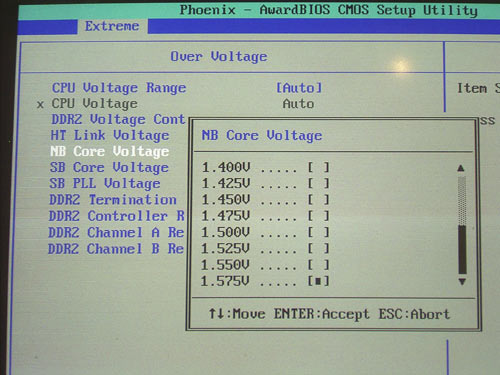Select the CPU Voltage Range setting
The width and height of the screenshot is (500, 375).
[x=119, y=88]
